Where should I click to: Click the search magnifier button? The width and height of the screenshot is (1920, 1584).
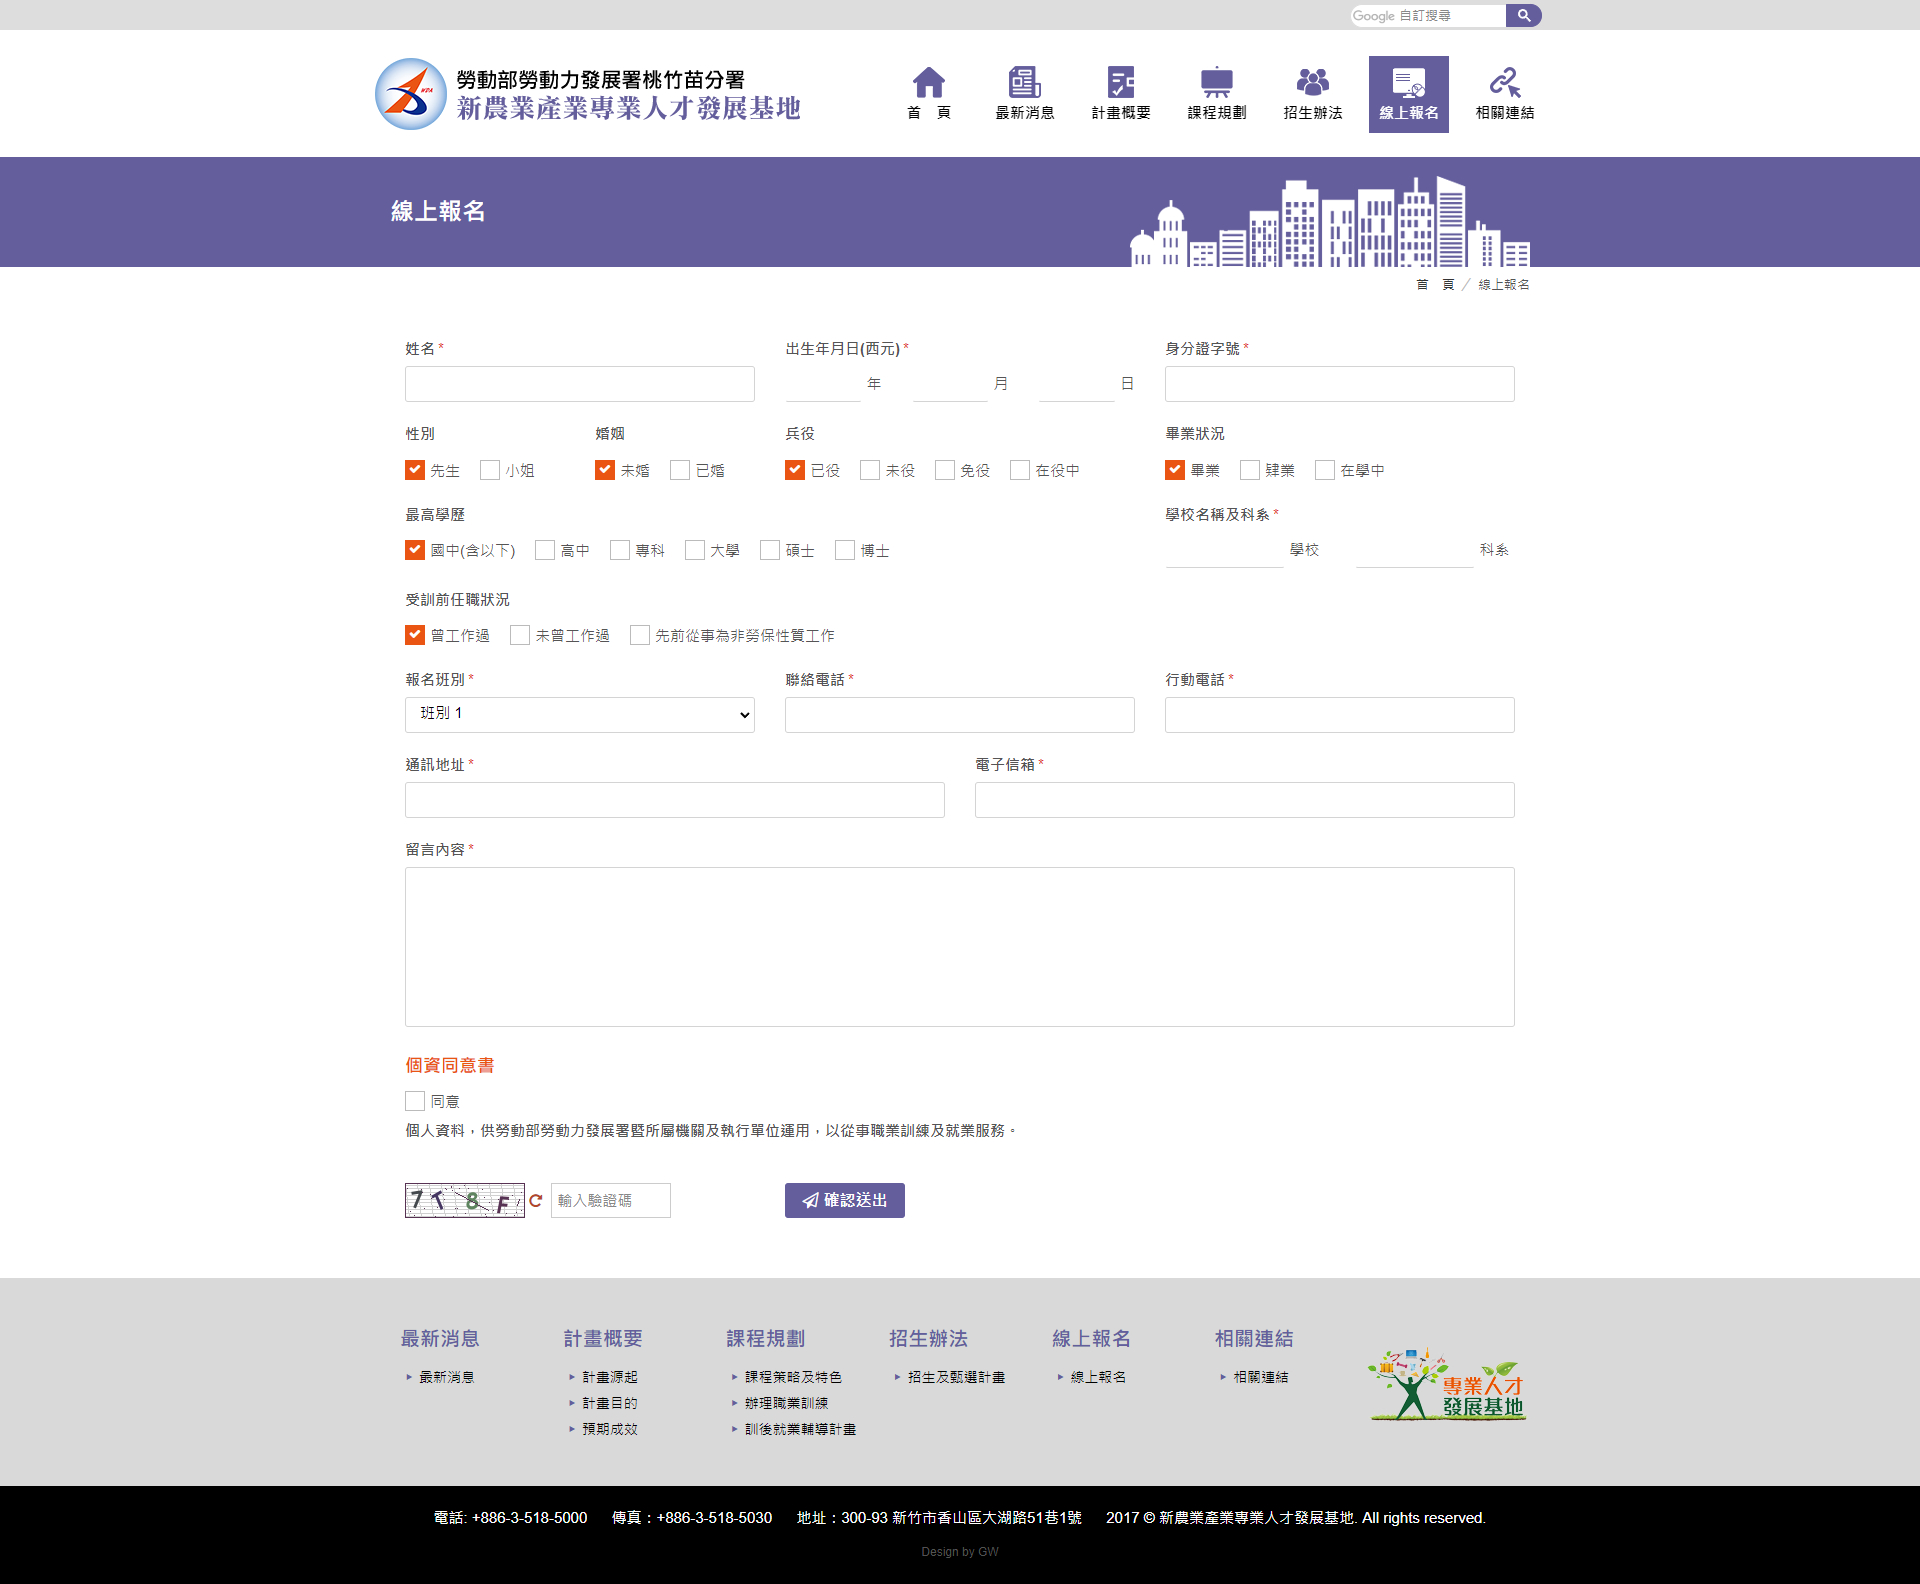point(1523,15)
